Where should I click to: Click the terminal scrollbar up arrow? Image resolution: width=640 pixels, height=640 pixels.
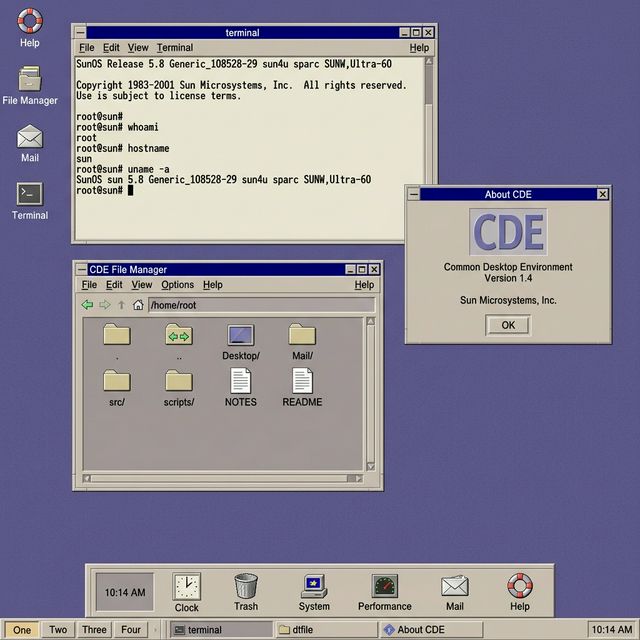click(x=428, y=62)
